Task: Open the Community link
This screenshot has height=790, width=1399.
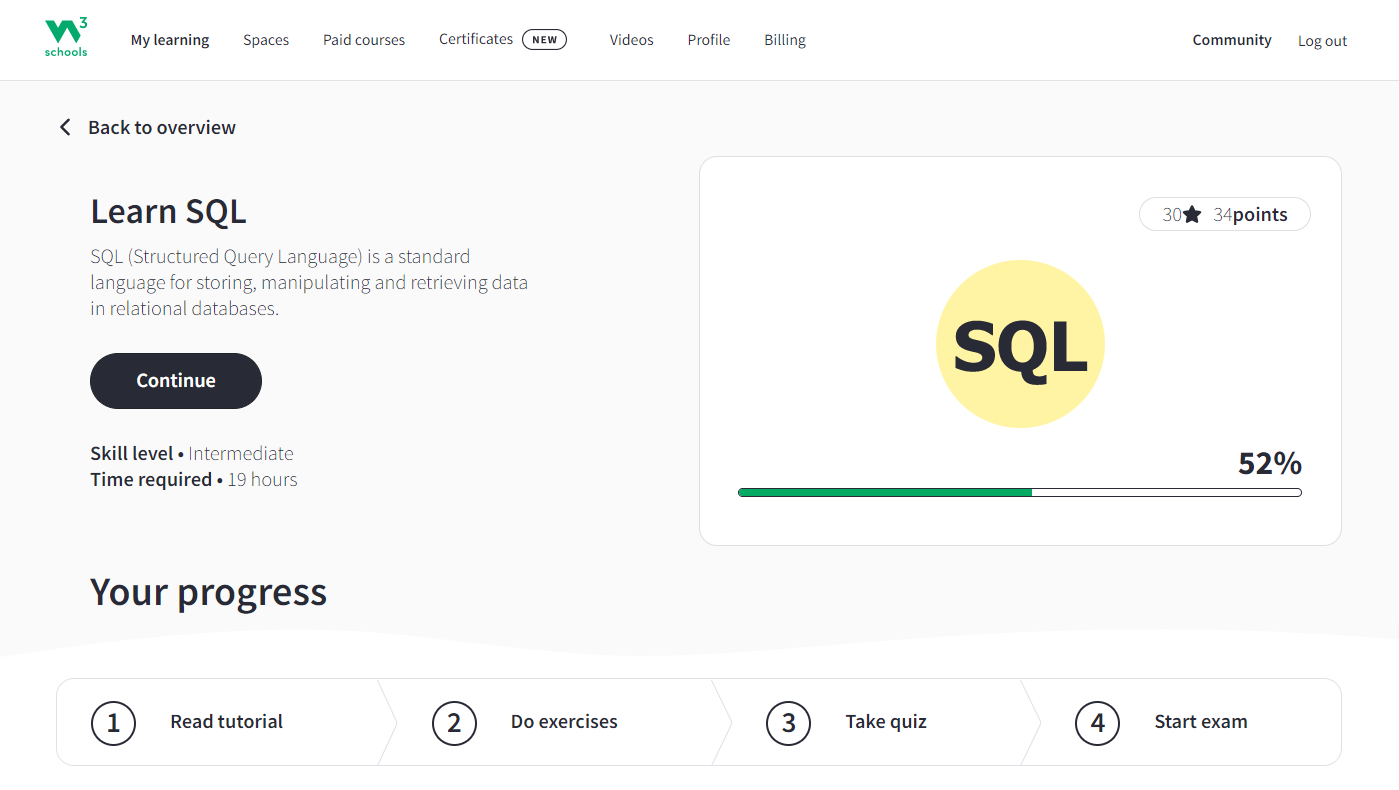Action: tap(1232, 40)
